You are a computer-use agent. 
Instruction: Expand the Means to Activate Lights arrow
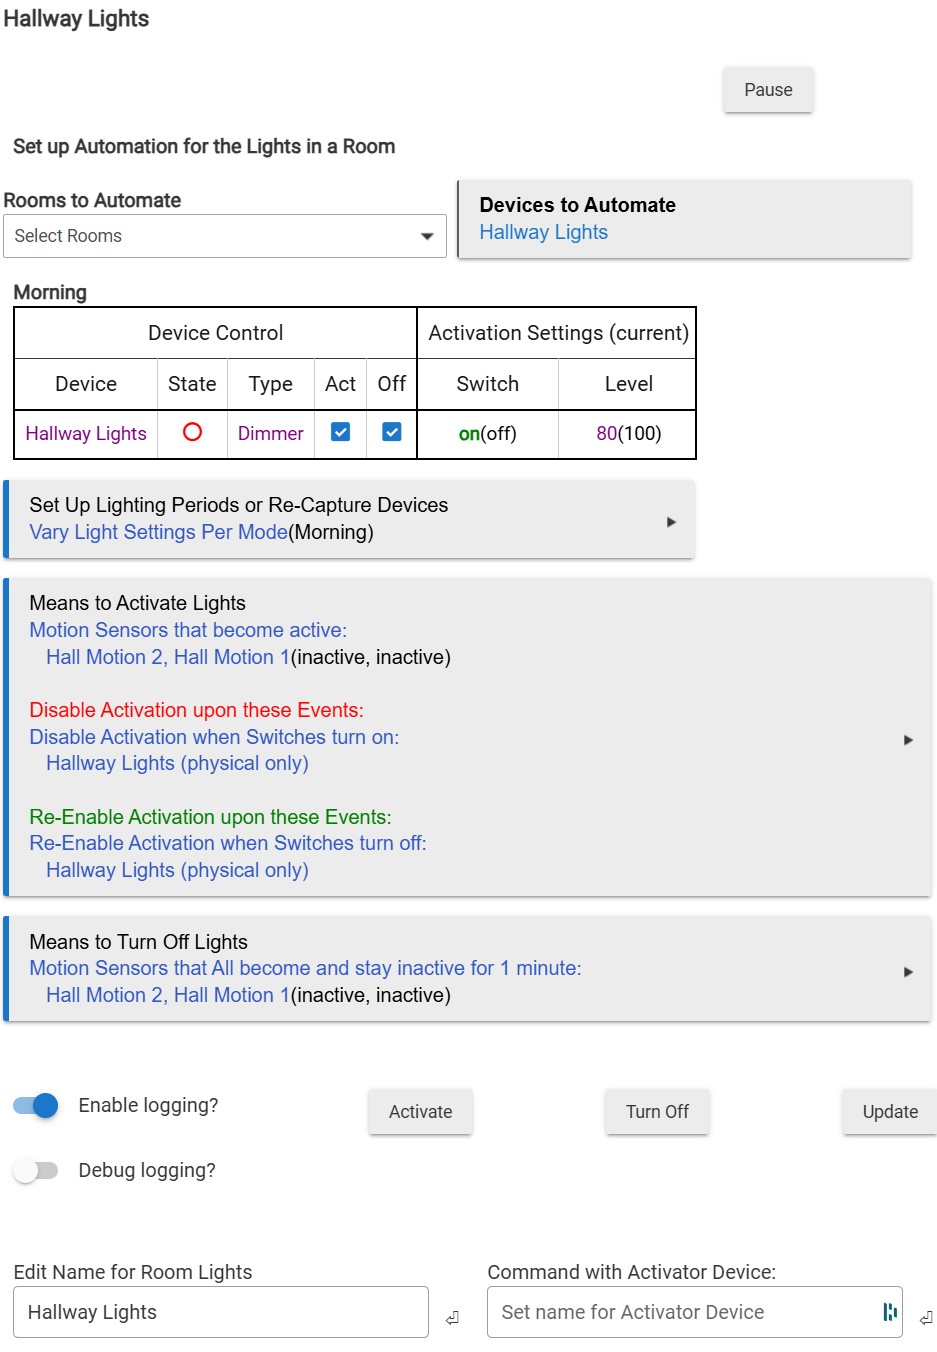click(x=908, y=740)
